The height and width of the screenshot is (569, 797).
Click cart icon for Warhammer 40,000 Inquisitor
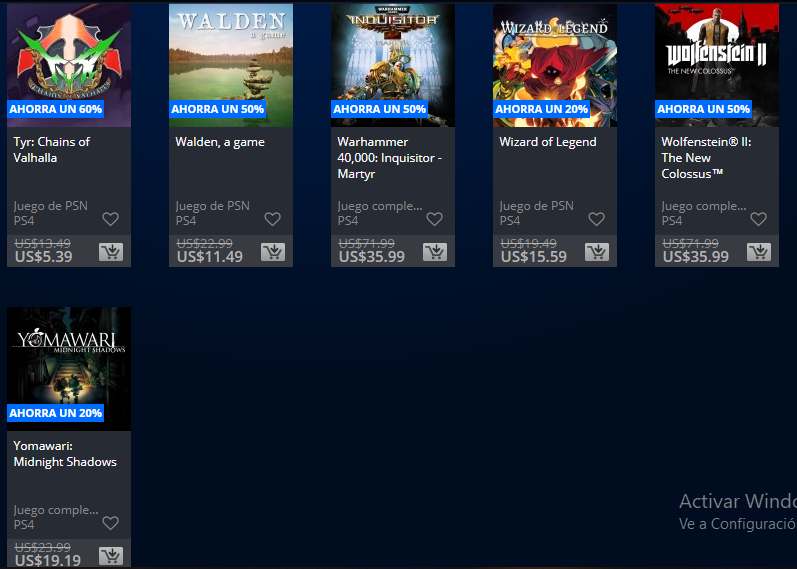click(x=435, y=252)
